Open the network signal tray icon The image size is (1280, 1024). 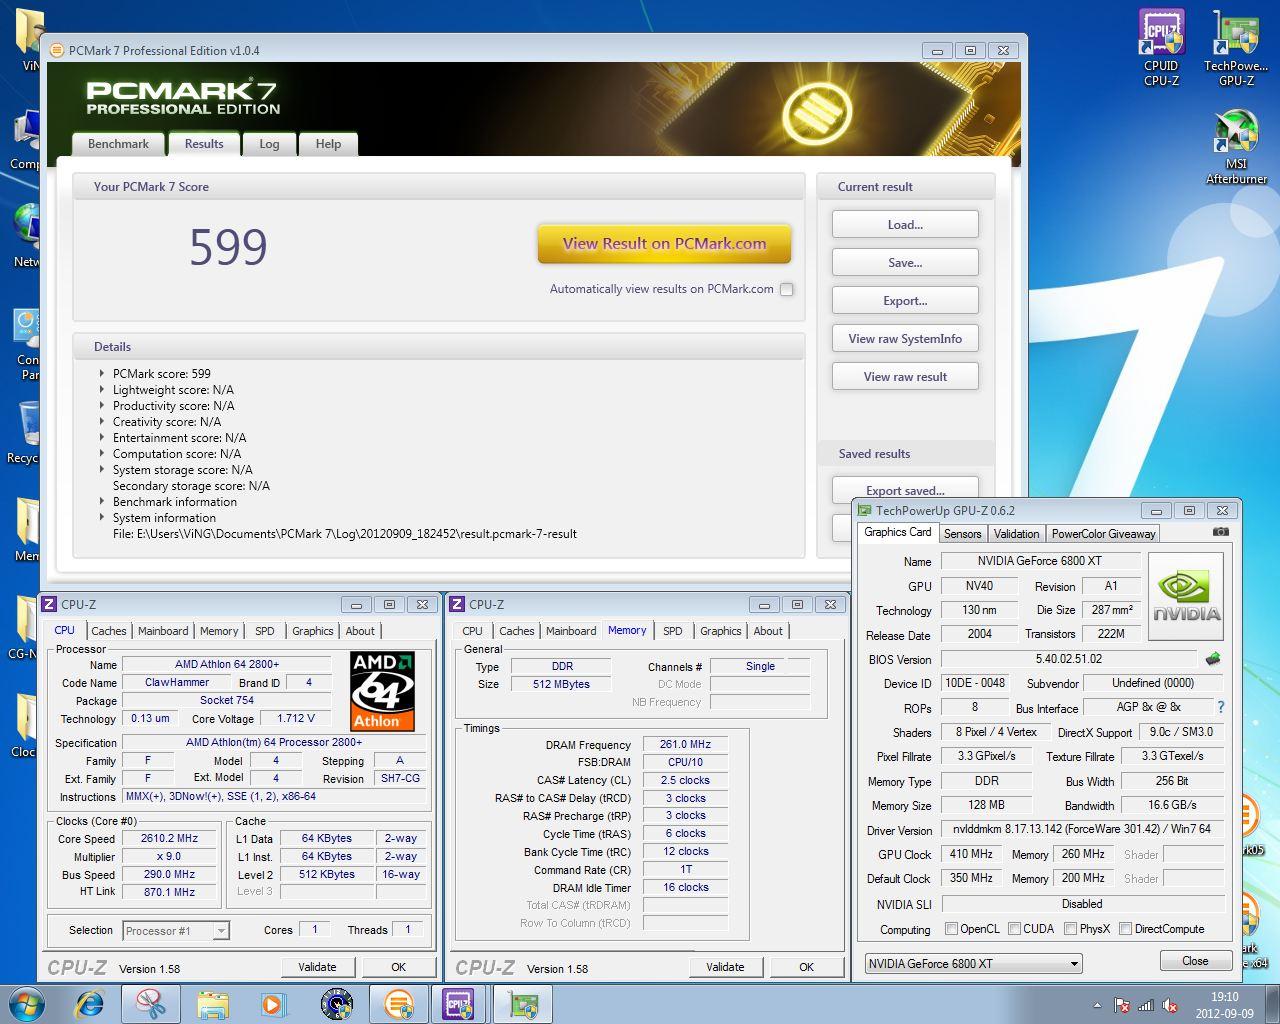(1145, 1005)
